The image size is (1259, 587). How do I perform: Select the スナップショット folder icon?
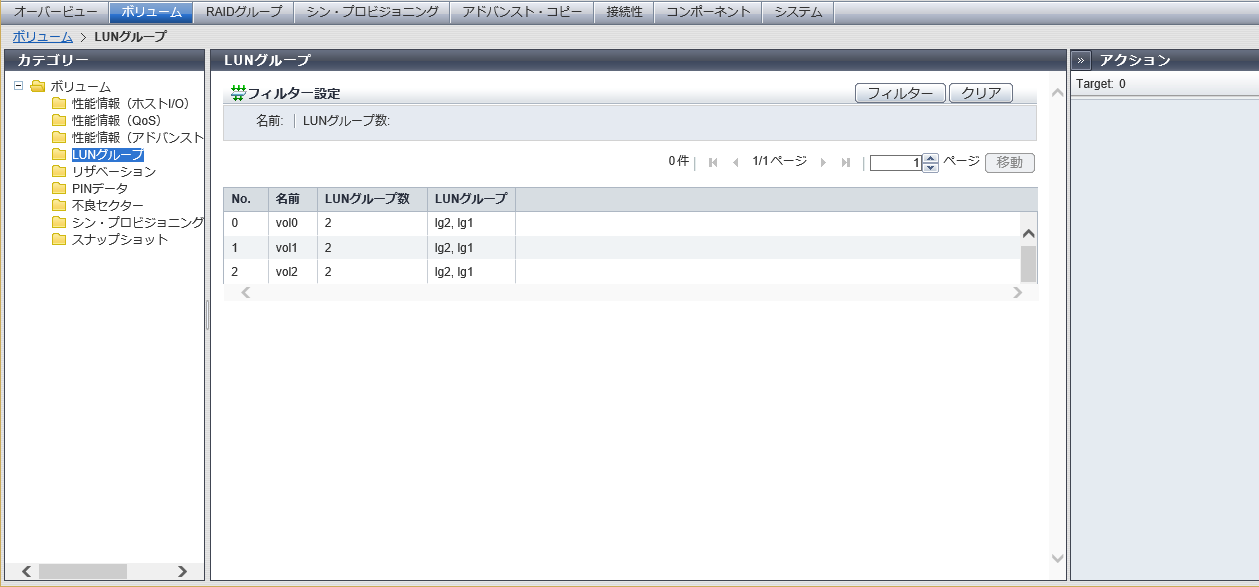59,239
